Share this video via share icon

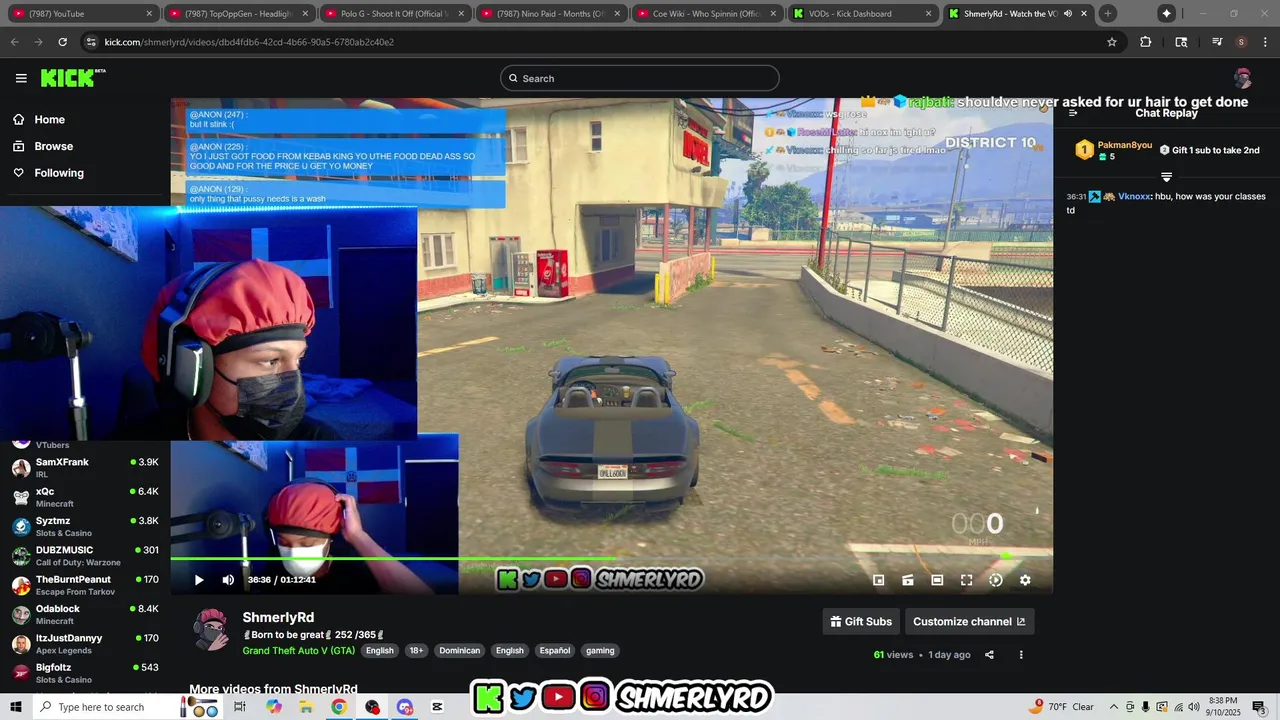(x=989, y=655)
